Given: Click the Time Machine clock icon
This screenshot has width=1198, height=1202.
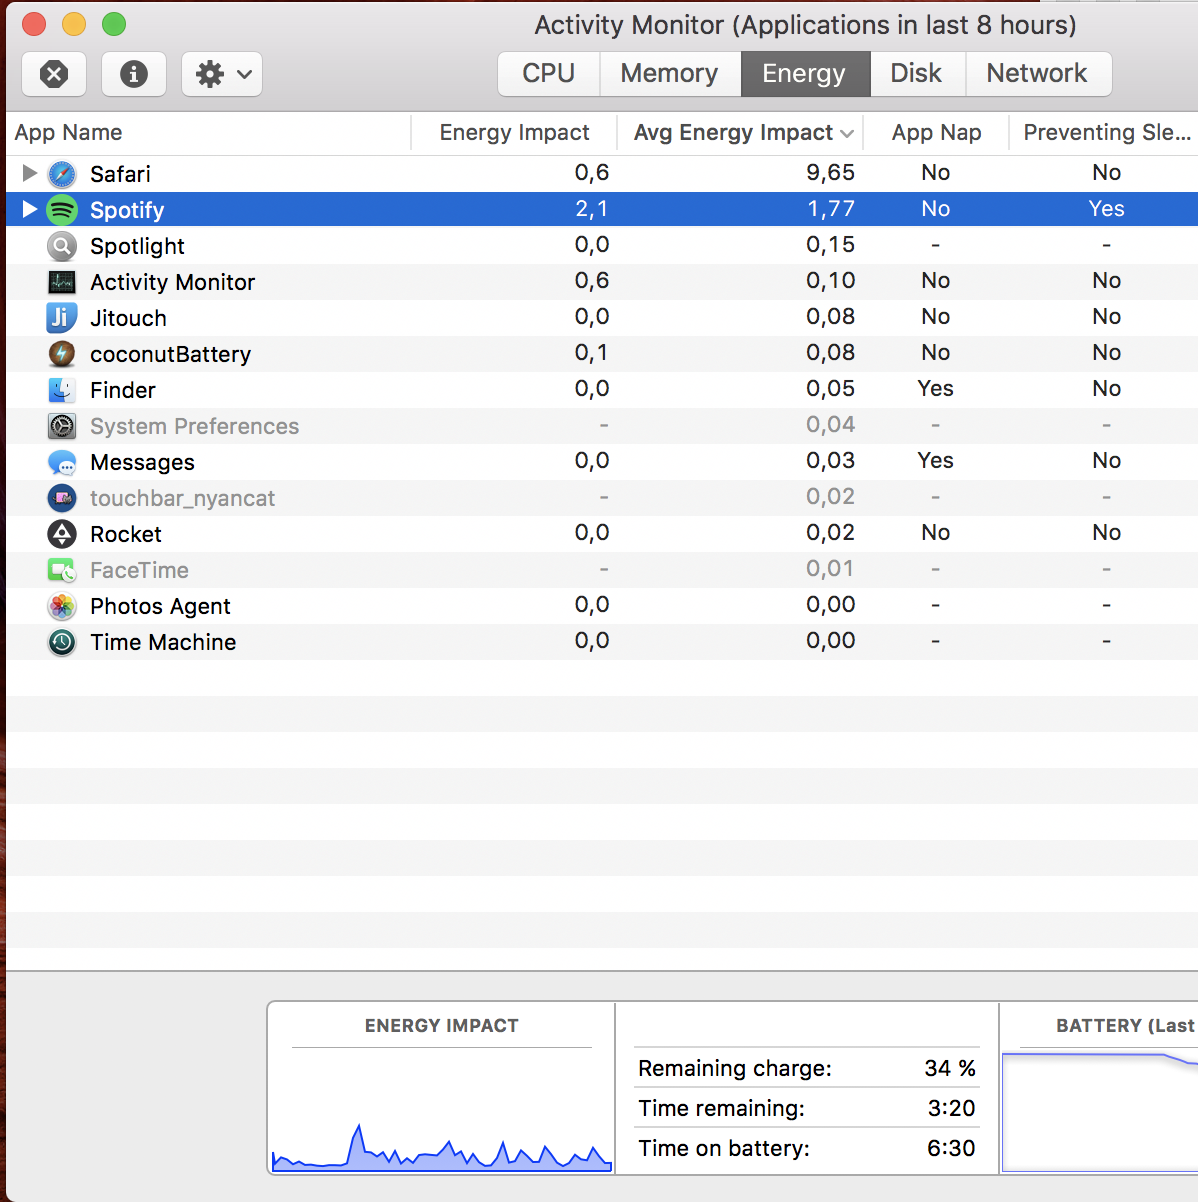Looking at the screenshot, I should pos(62,642).
